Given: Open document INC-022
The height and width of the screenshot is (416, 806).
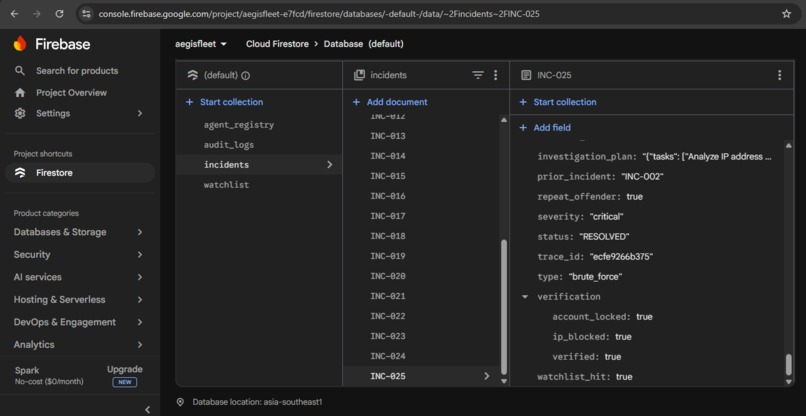Looking at the screenshot, I should pyautogui.click(x=388, y=316).
